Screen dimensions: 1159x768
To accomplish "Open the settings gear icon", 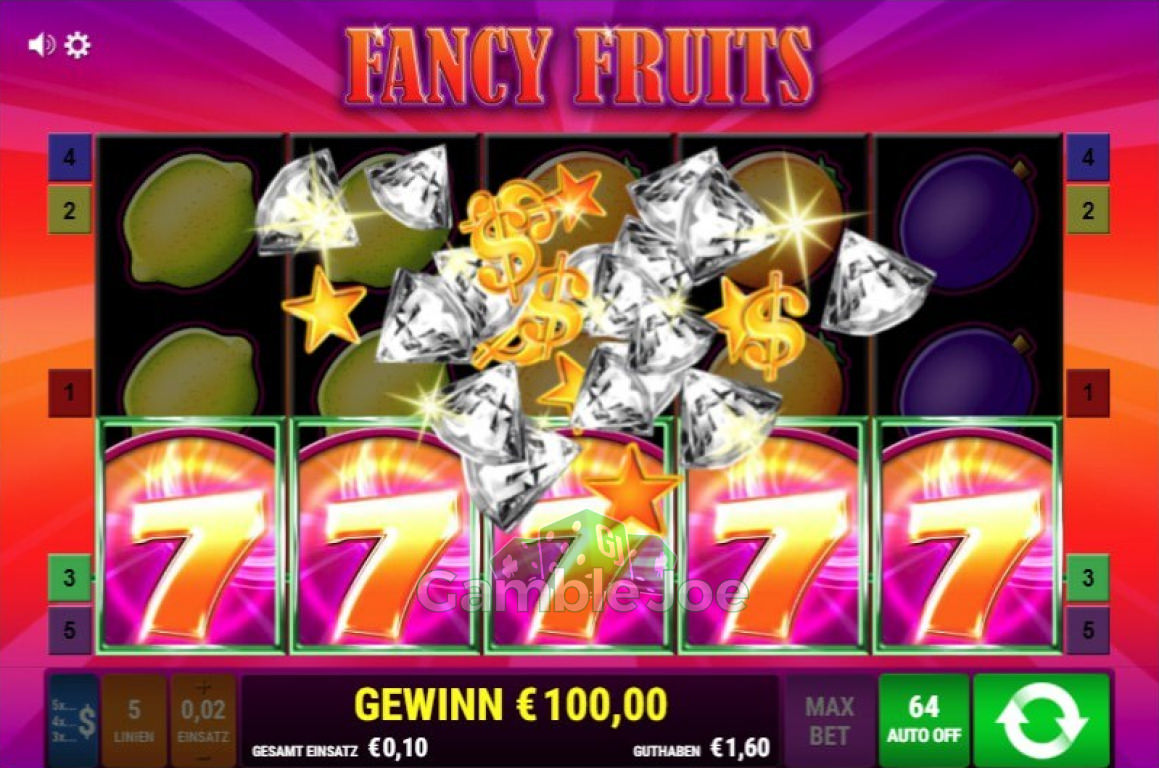I will click(x=77, y=45).
